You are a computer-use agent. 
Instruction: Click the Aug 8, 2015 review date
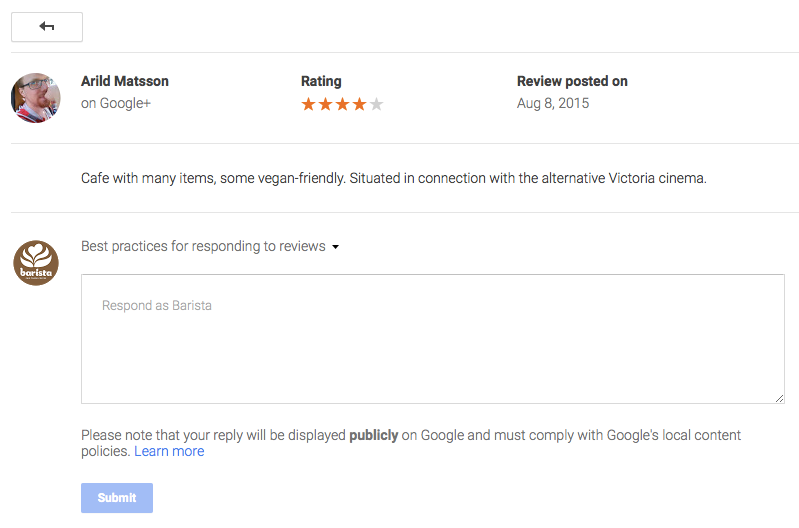(x=553, y=103)
